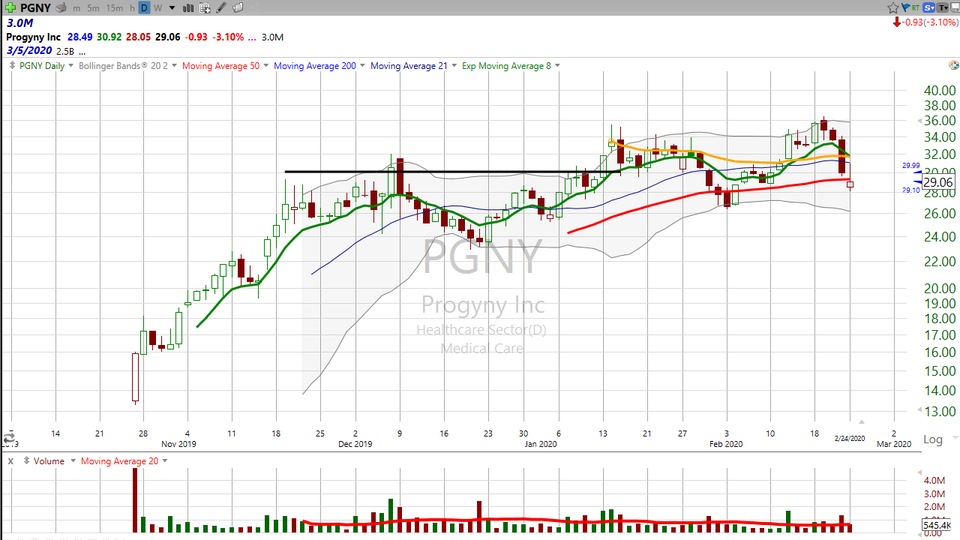Expand the Moving Average 200 dropdown

coord(362,66)
